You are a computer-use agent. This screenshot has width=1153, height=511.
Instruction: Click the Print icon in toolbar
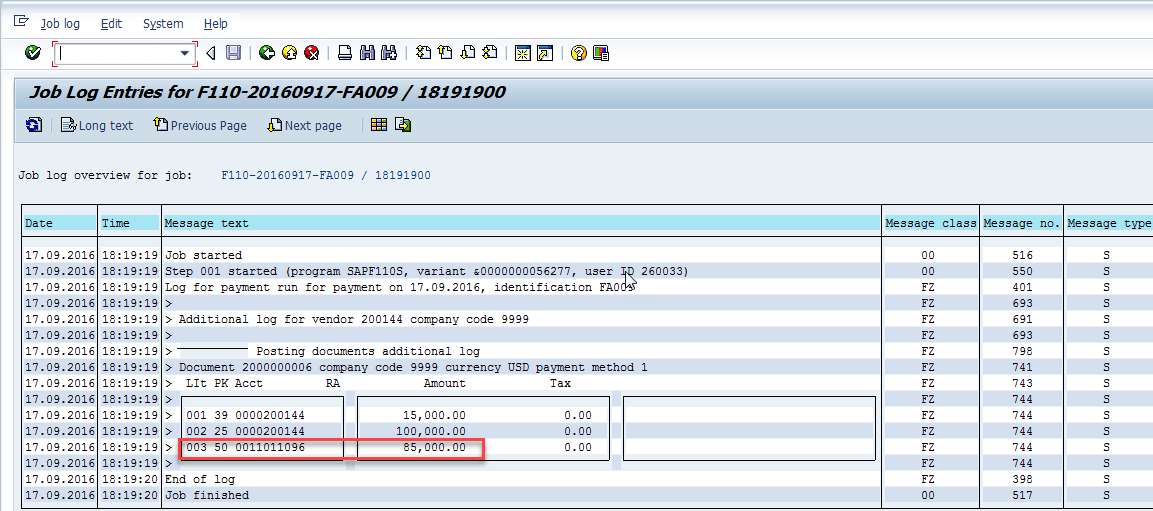click(345, 53)
